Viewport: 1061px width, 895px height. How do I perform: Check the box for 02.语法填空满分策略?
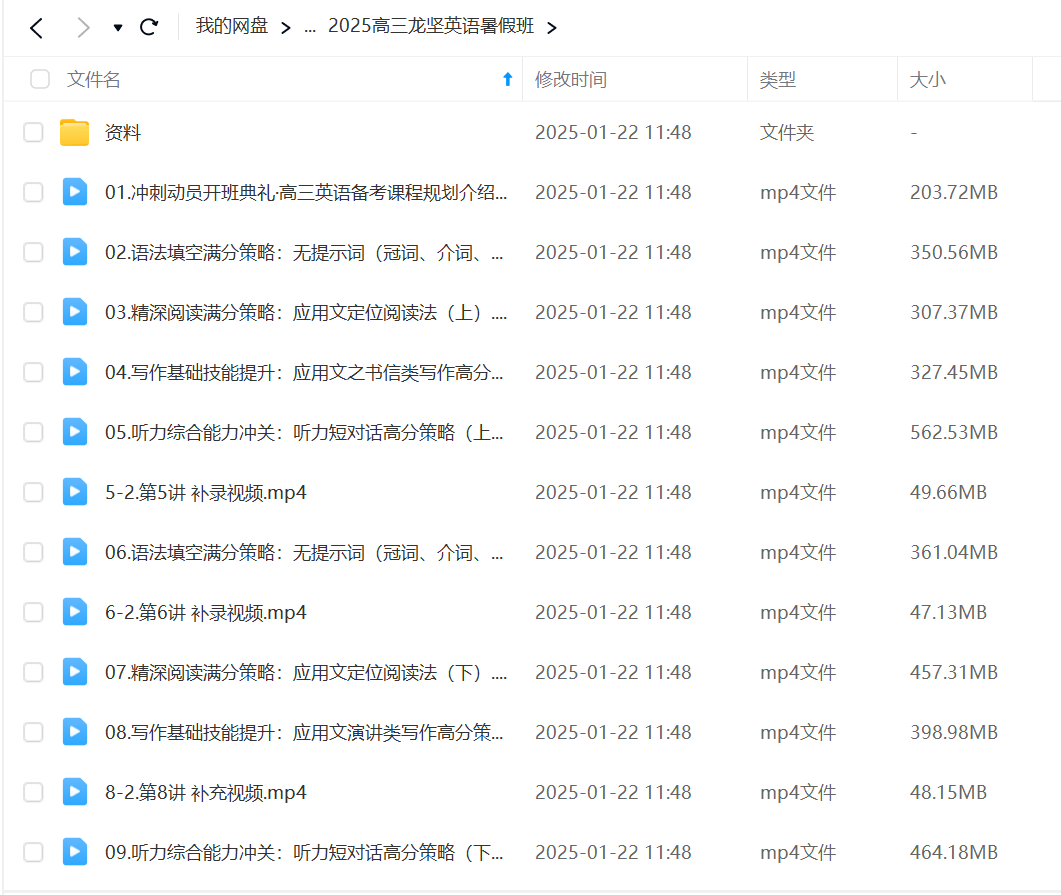[33, 252]
